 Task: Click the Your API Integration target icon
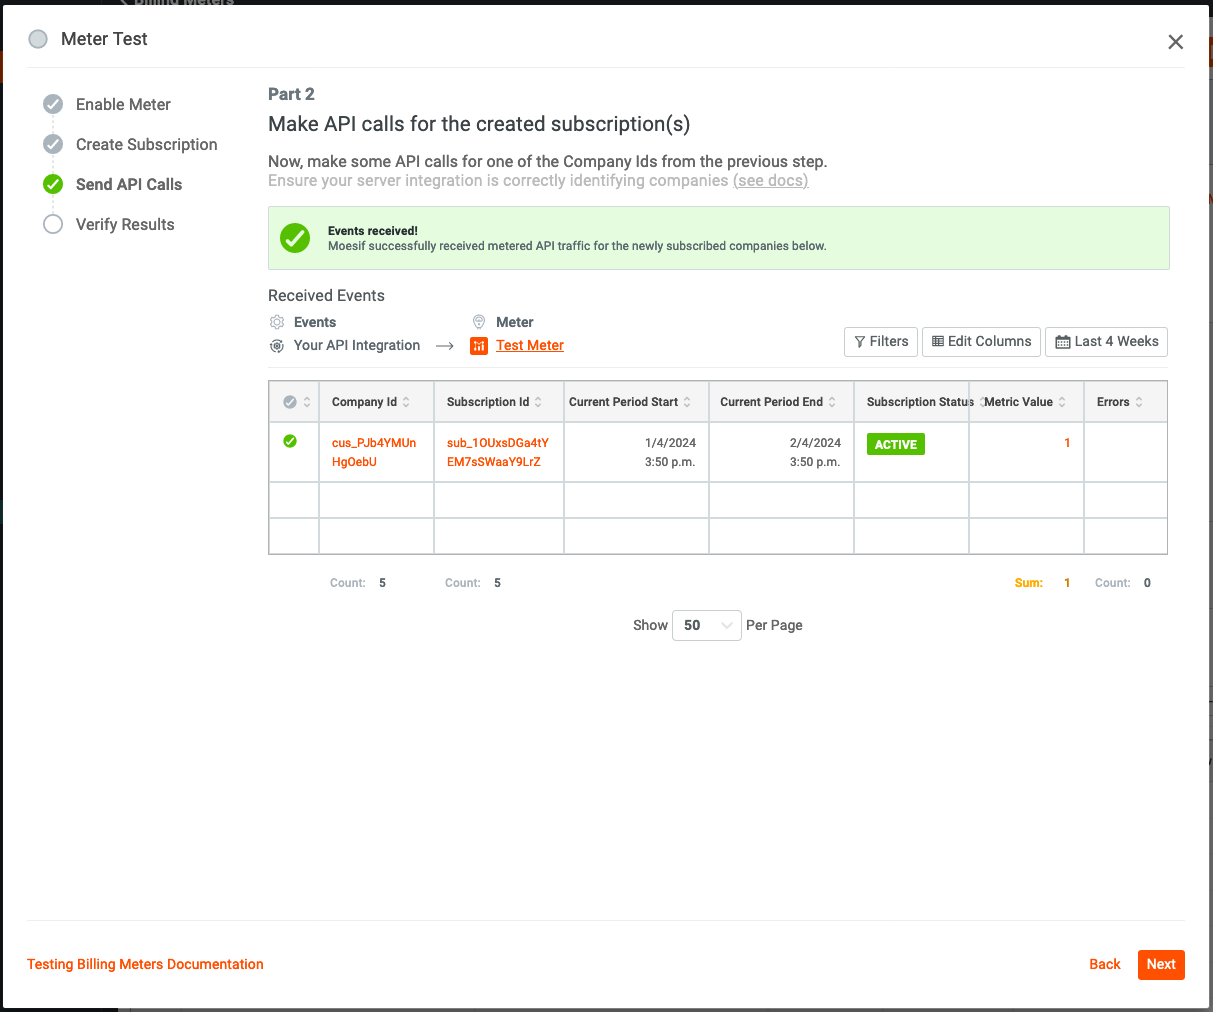[277, 346]
